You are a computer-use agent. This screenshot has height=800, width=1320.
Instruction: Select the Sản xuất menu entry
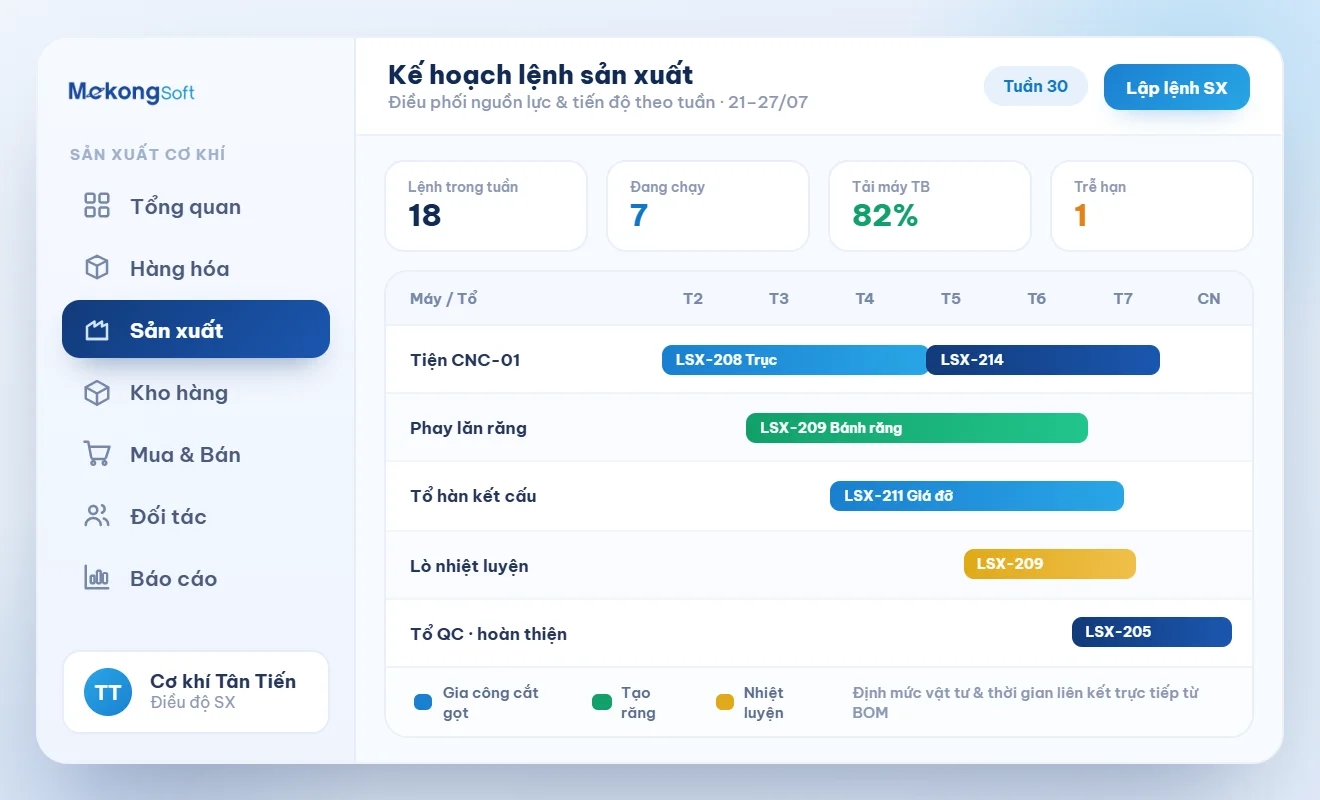pyautogui.click(x=196, y=329)
